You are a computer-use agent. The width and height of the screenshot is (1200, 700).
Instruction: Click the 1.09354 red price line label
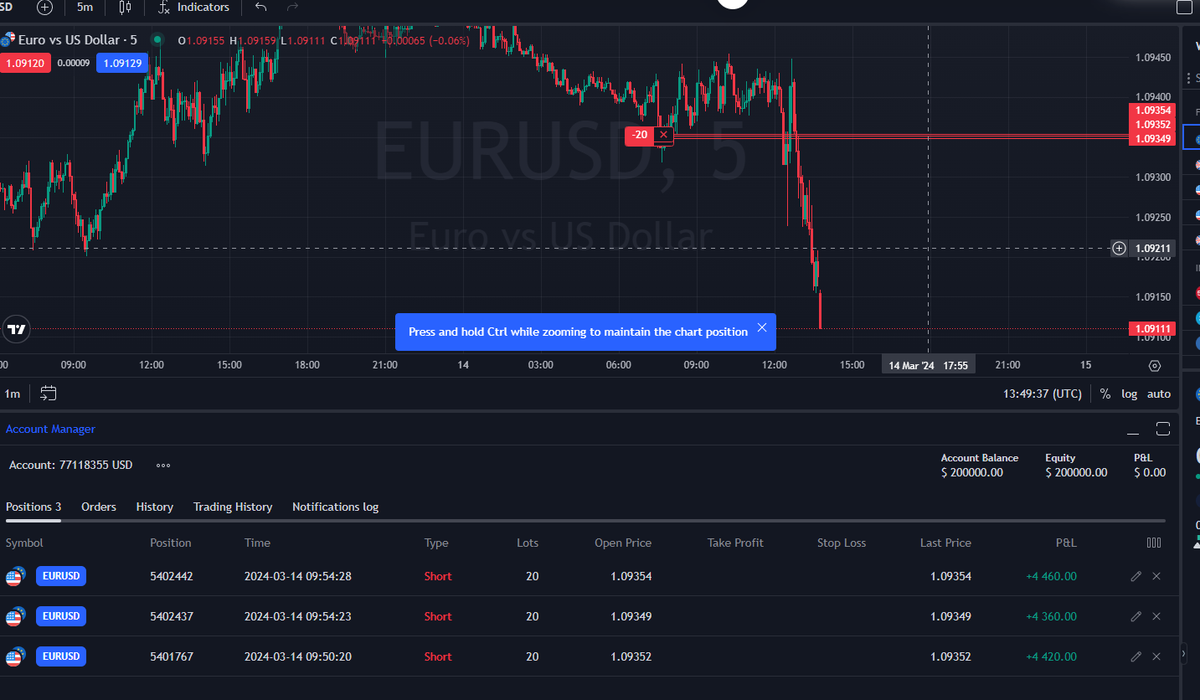point(1151,110)
